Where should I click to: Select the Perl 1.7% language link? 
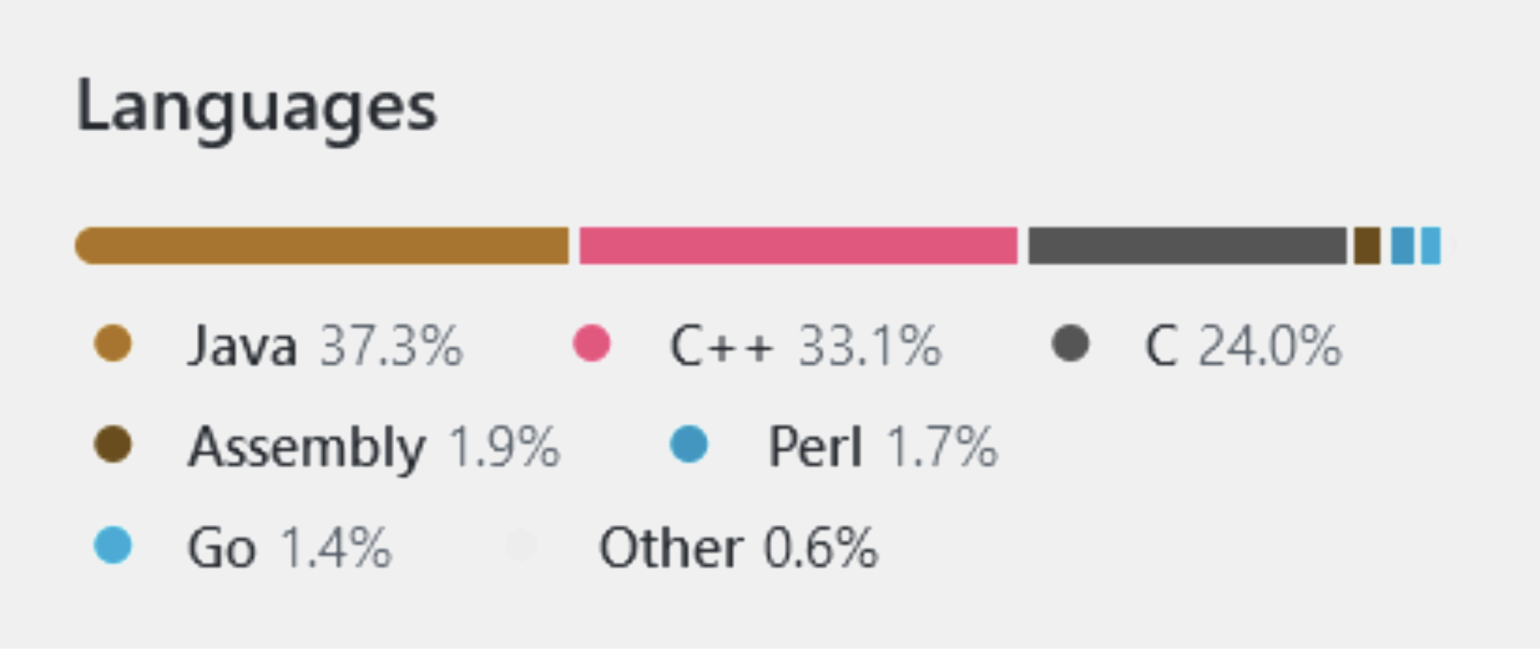tap(882, 447)
